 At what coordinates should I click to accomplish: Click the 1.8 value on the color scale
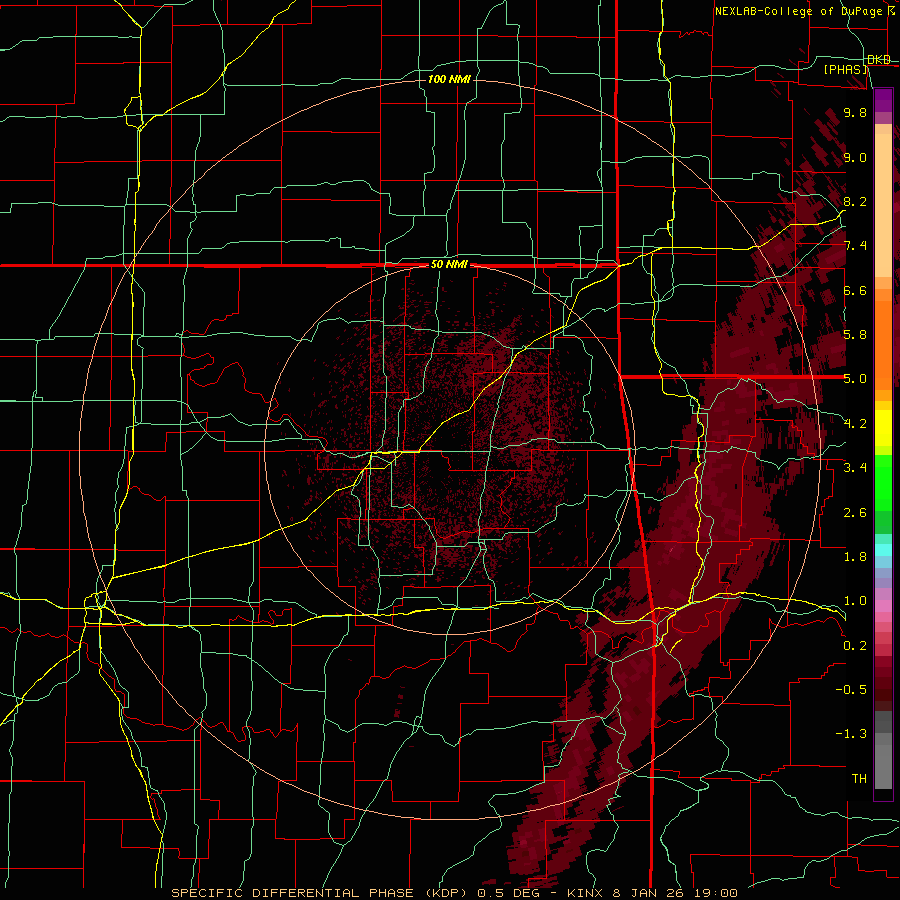pyautogui.click(x=855, y=557)
